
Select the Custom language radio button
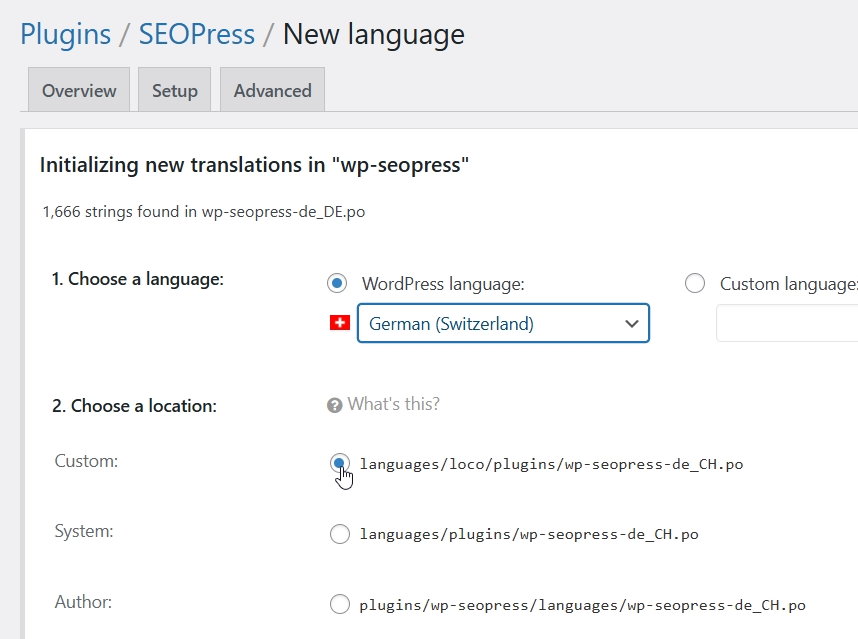pyautogui.click(x=695, y=284)
